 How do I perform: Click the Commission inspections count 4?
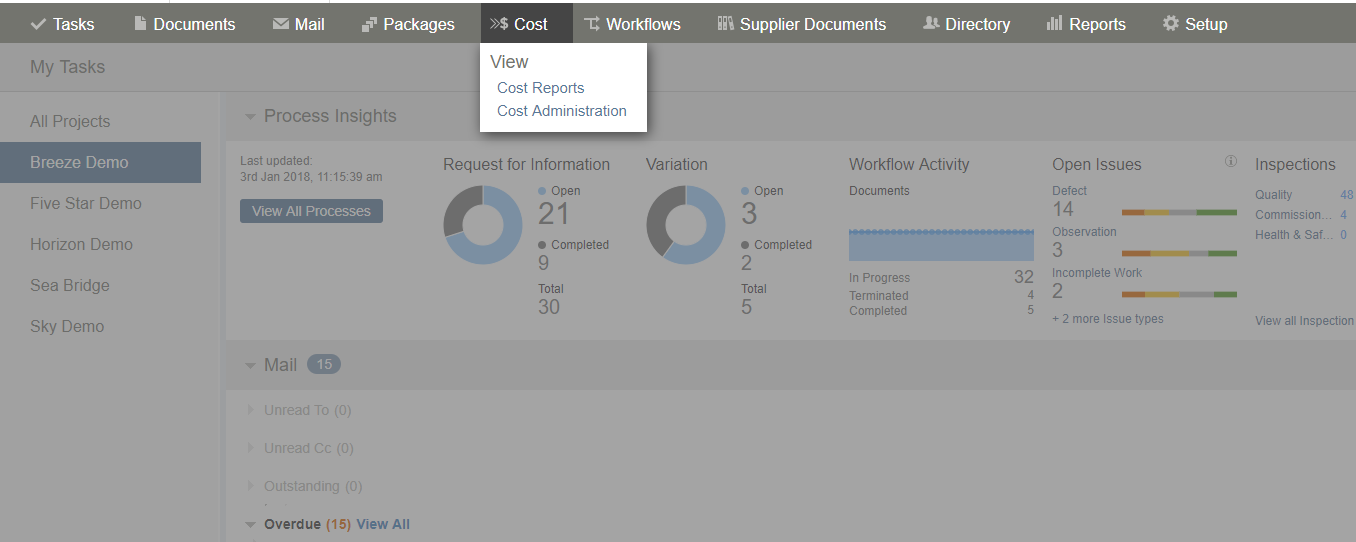point(1343,215)
